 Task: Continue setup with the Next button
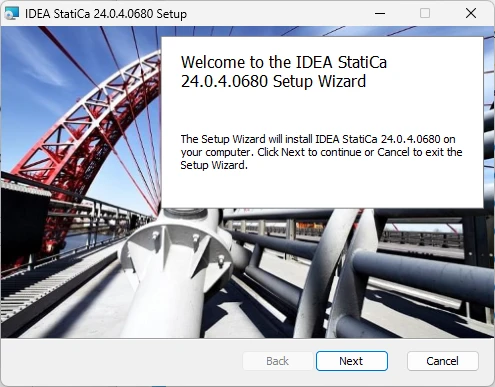tap(352, 361)
